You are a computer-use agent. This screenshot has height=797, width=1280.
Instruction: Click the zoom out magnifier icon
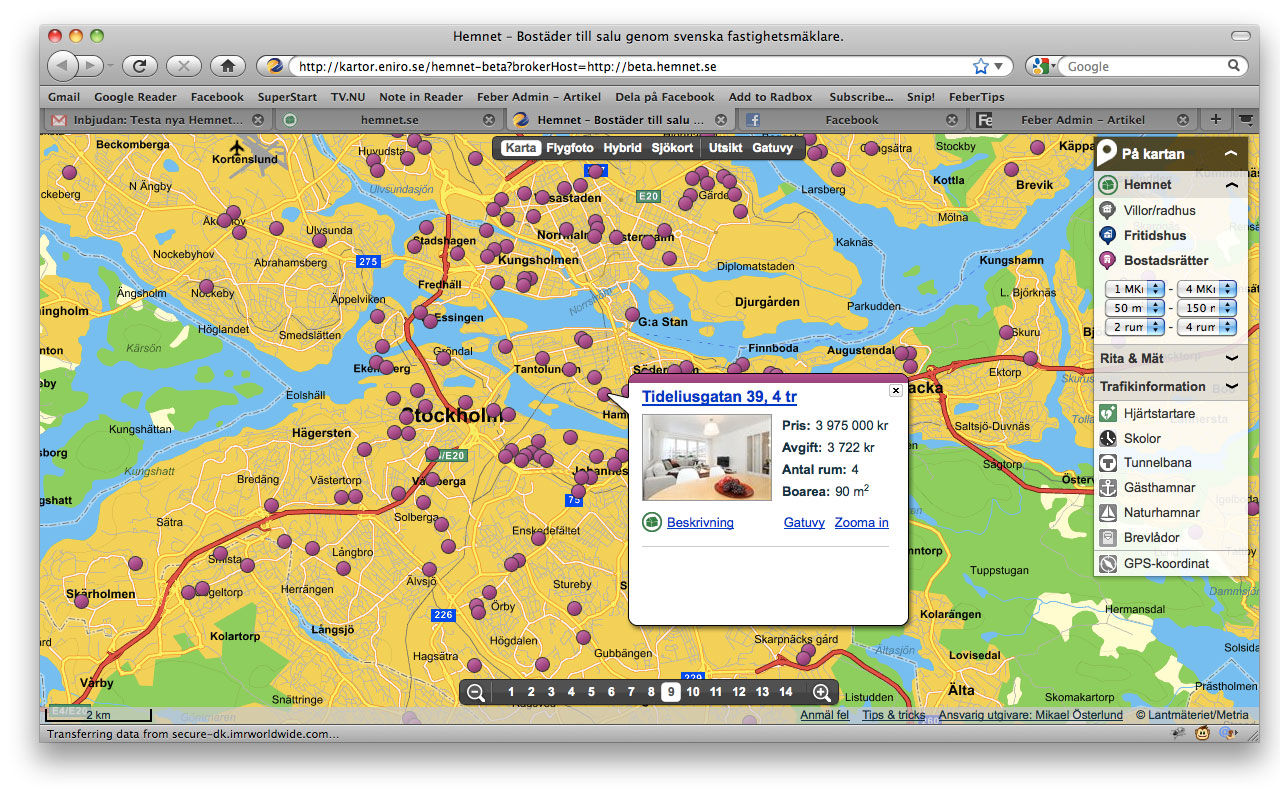[476, 692]
